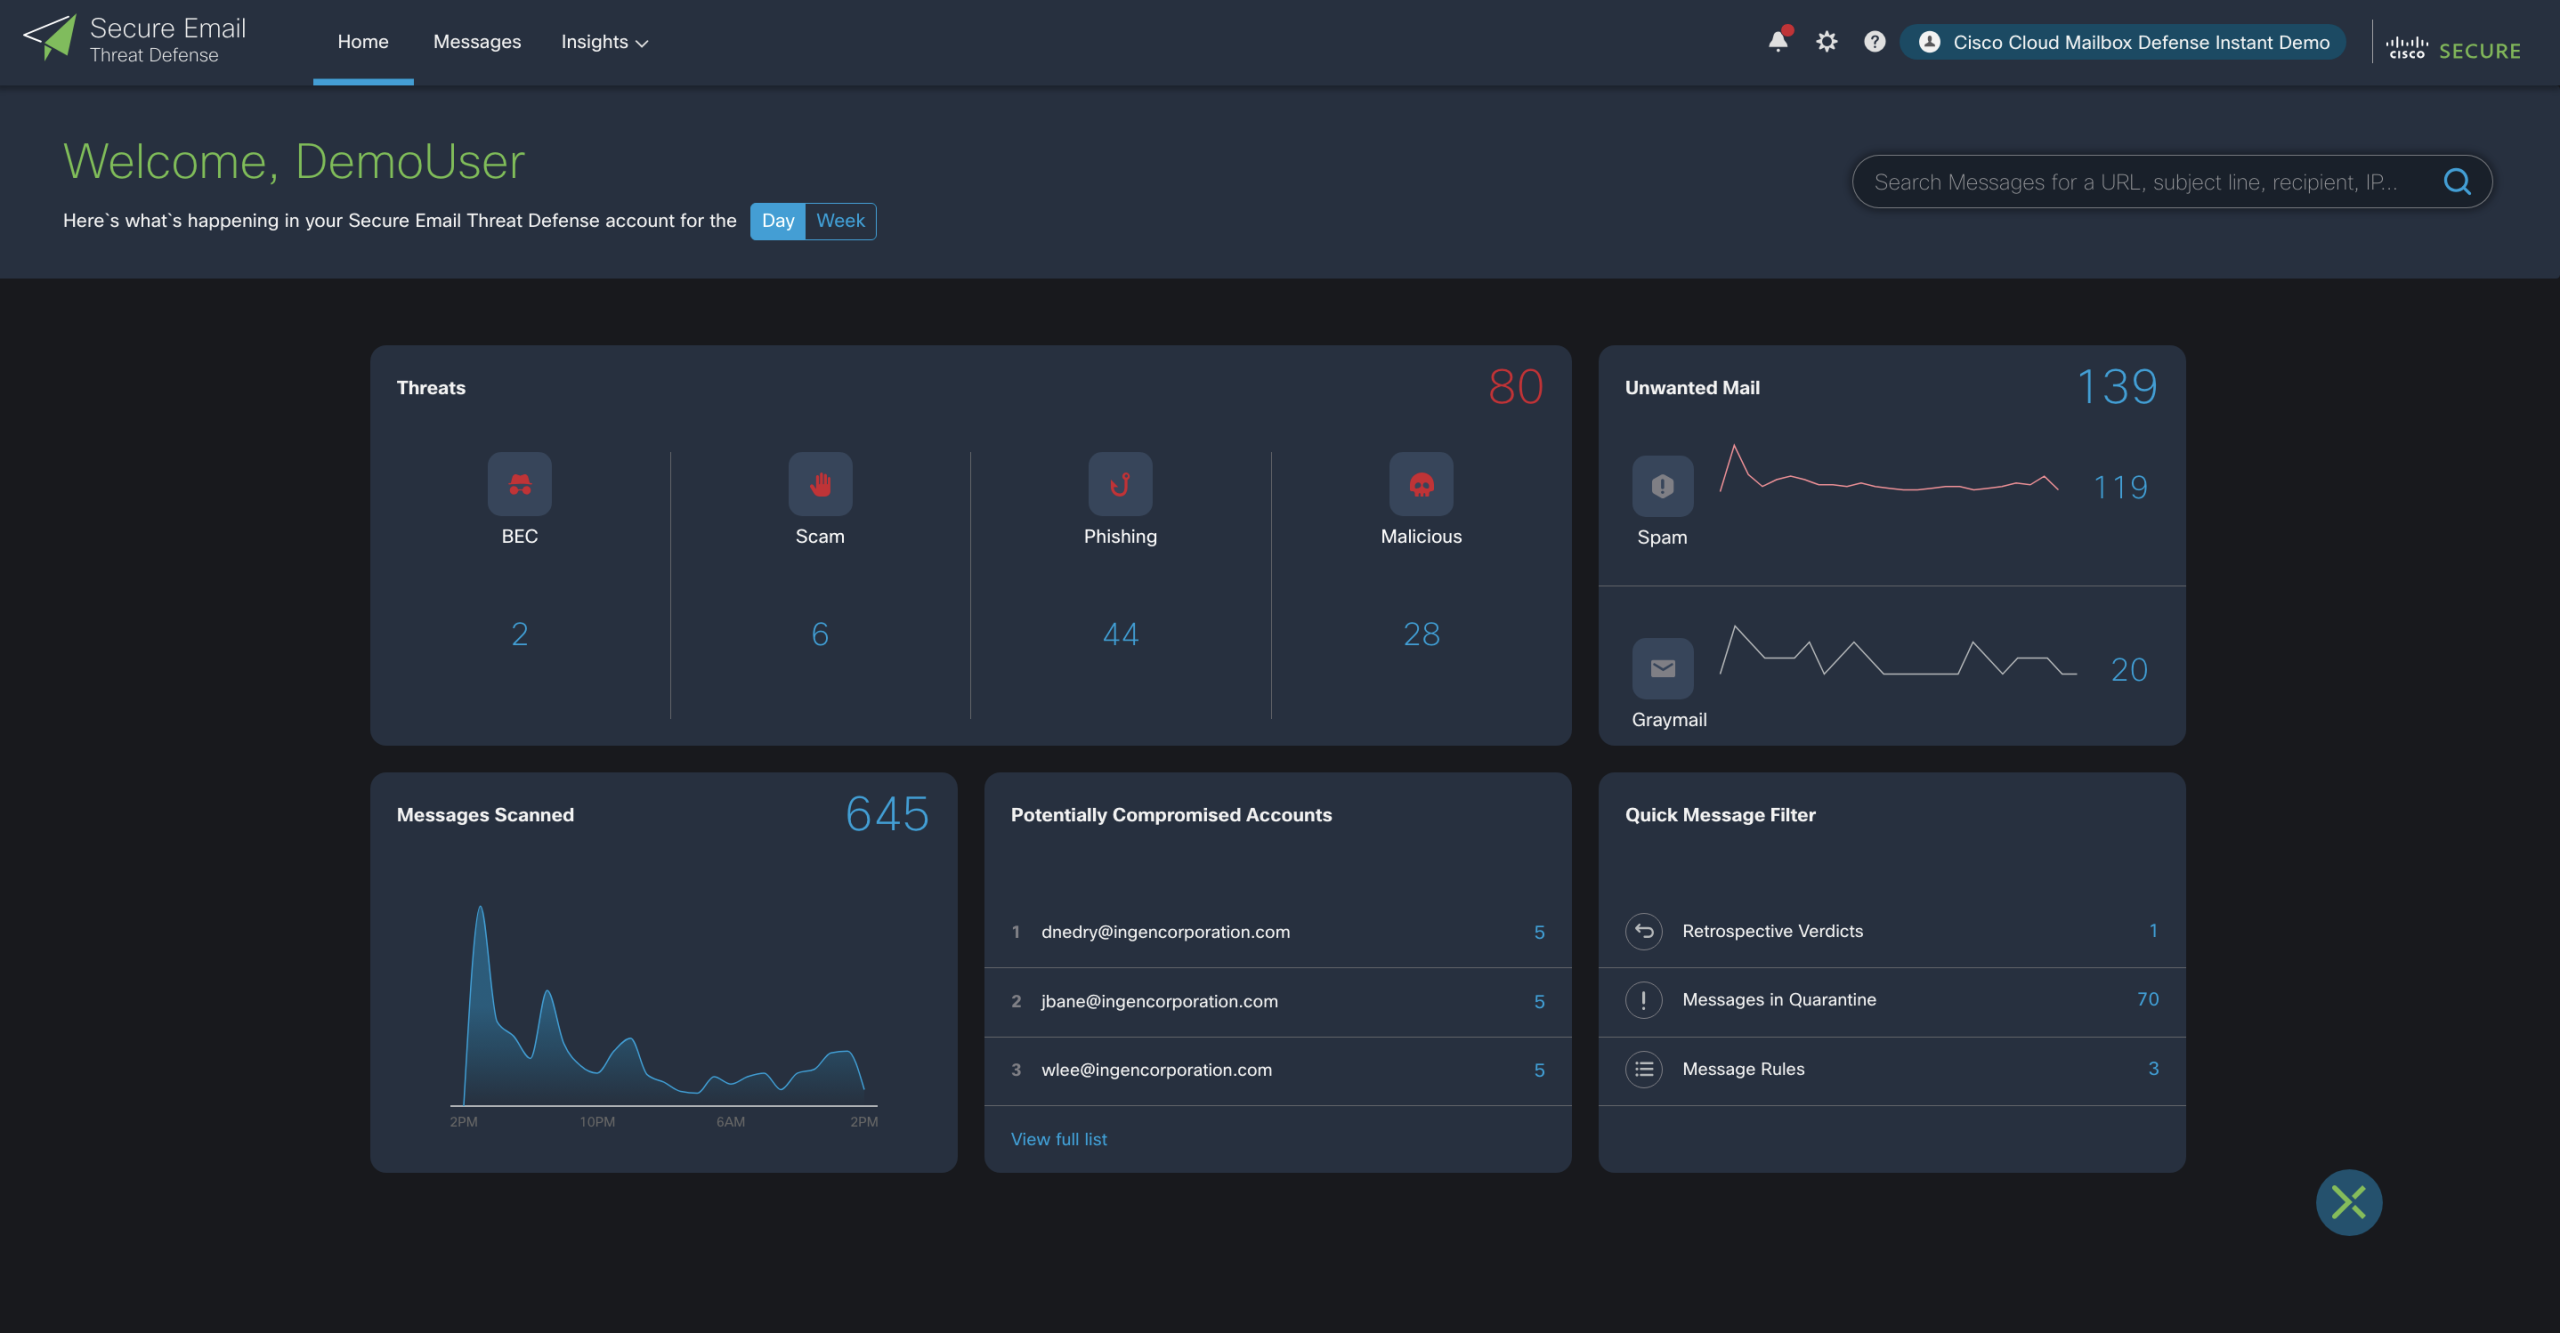Click the Messages in Quarantine exclamation icon
This screenshot has height=1333, width=2560.
[x=1644, y=1000]
